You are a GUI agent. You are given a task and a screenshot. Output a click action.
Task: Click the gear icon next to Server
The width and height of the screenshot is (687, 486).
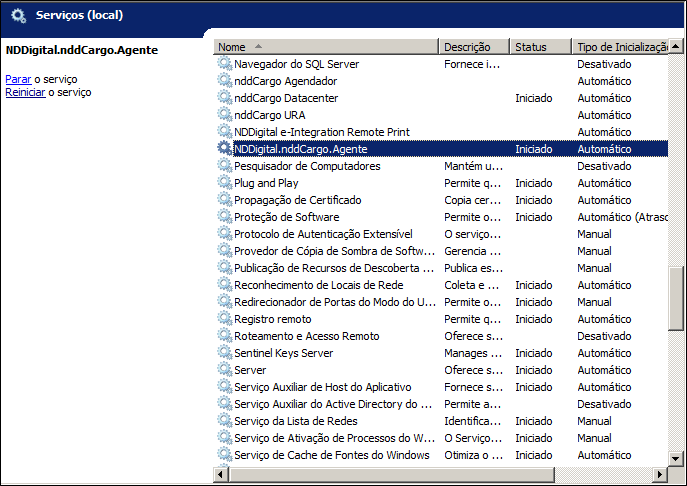[x=224, y=370]
